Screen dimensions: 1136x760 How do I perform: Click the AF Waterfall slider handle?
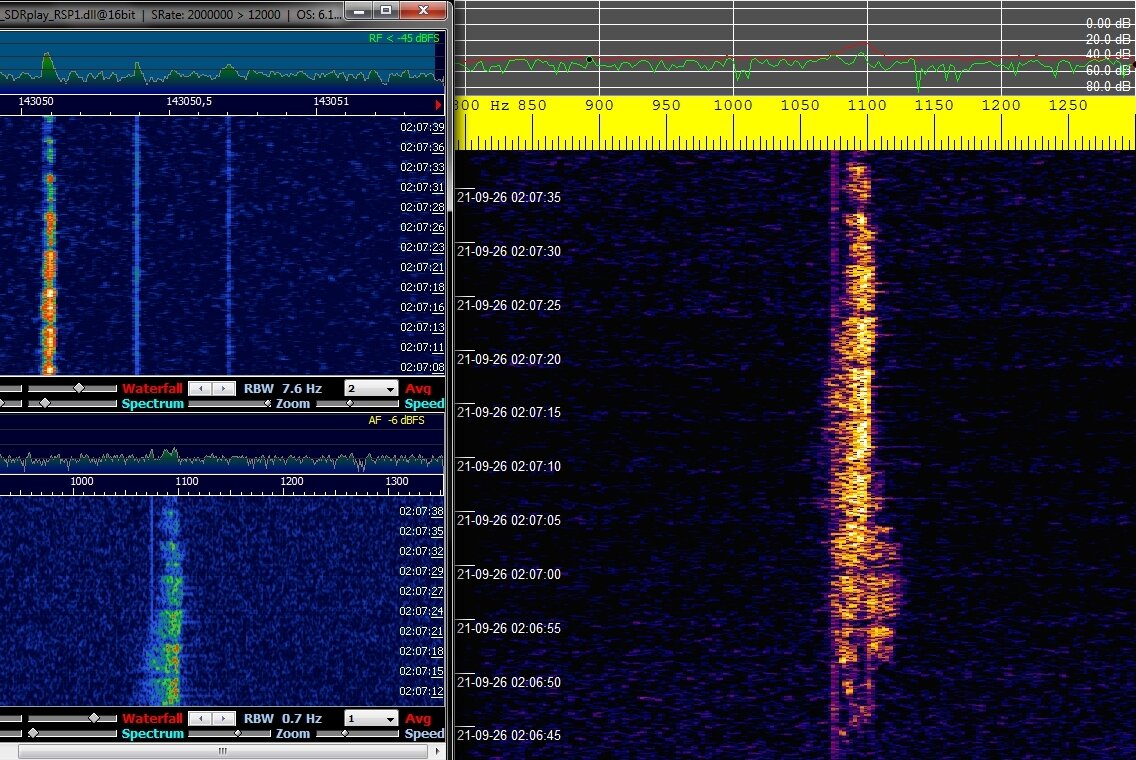pyautogui.click(x=94, y=718)
